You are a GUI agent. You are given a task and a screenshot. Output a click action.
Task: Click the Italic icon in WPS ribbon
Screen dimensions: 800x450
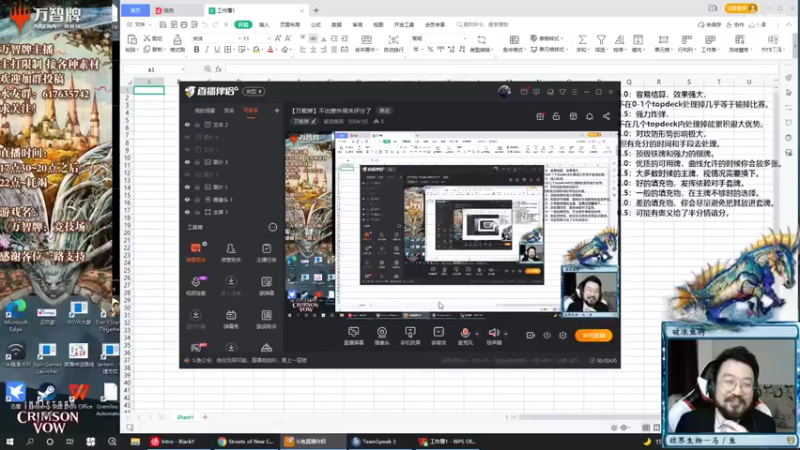click(207, 49)
